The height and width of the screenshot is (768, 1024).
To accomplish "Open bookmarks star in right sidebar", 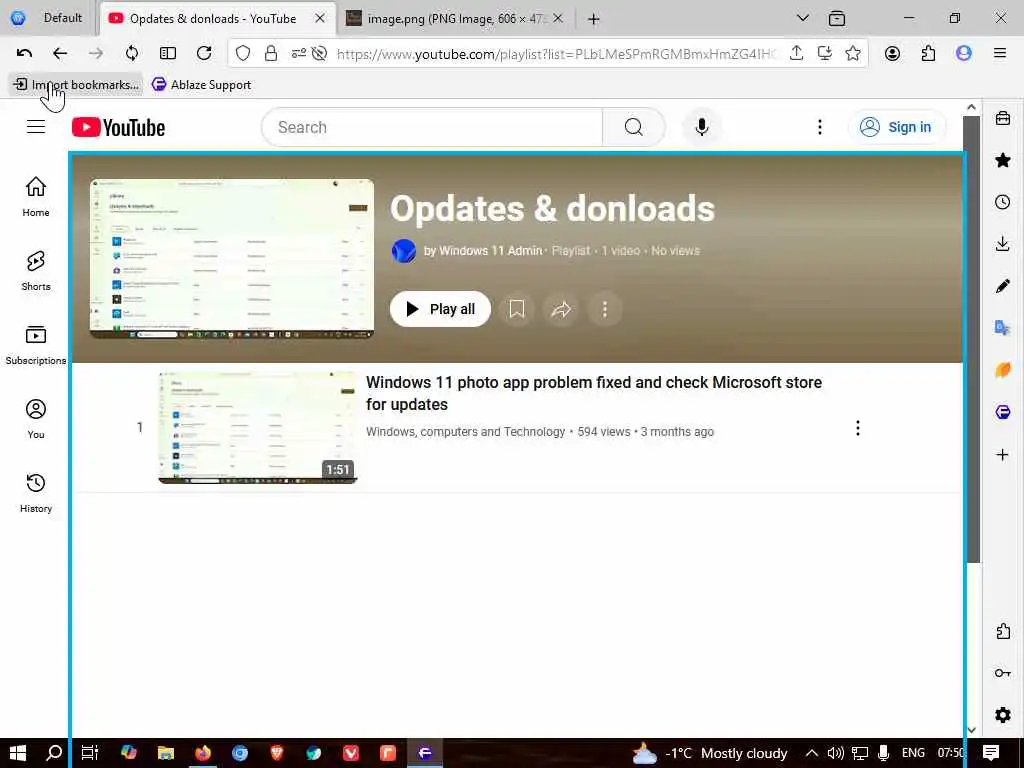I will click(x=1003, y=160).
